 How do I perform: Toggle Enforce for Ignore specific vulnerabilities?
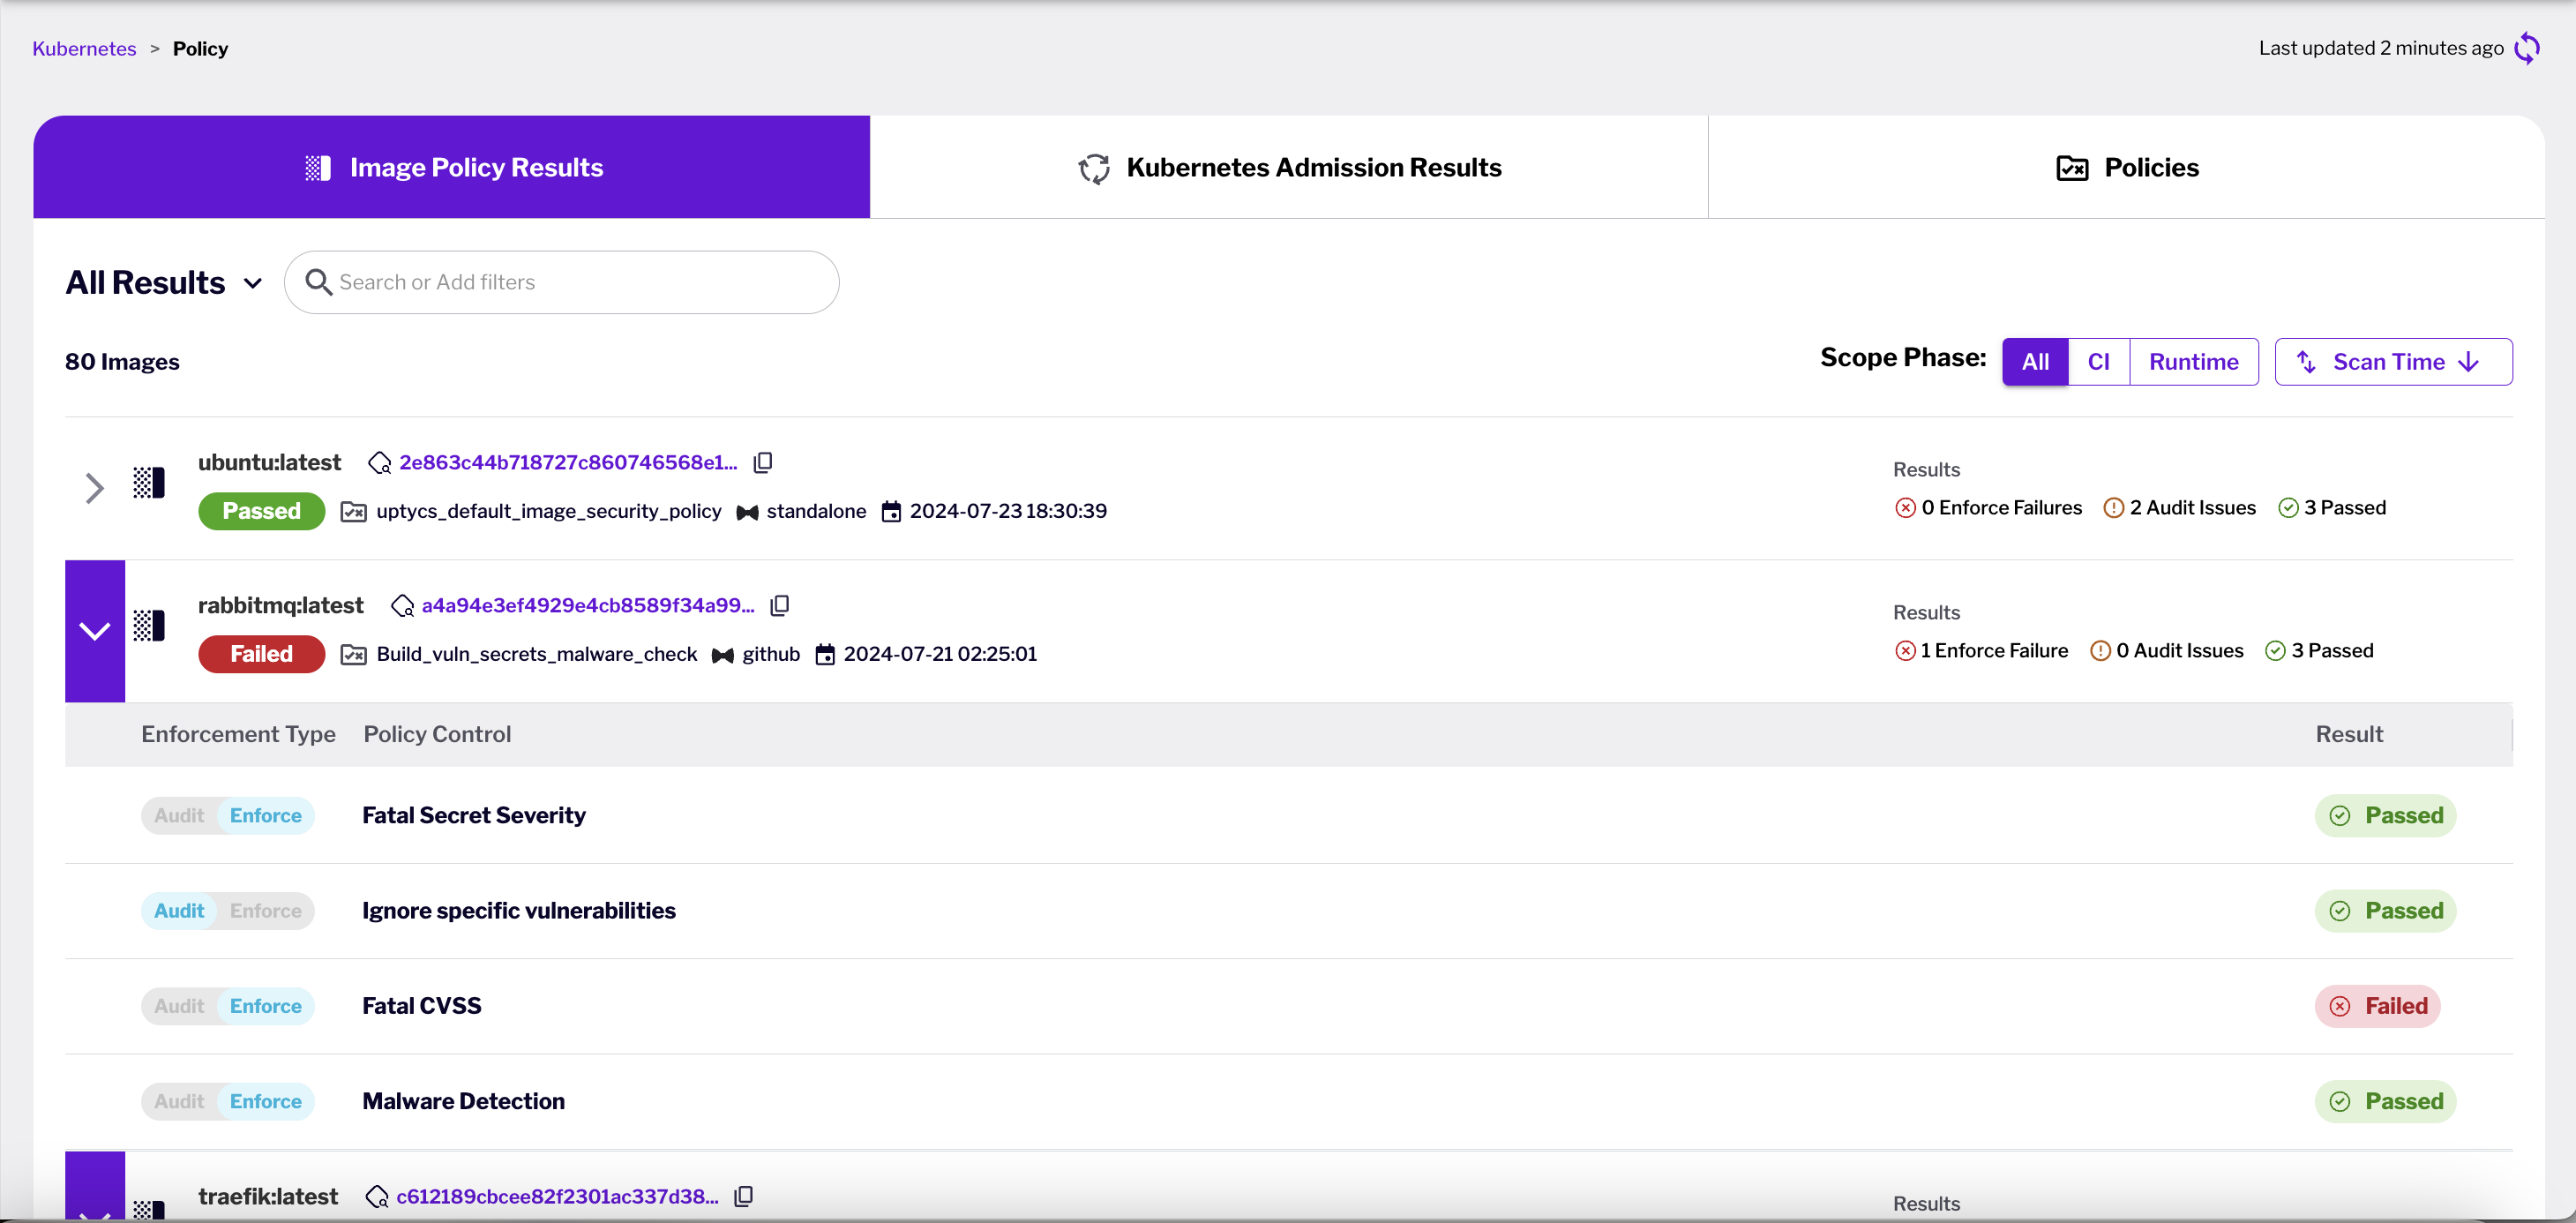pos(265,910)
